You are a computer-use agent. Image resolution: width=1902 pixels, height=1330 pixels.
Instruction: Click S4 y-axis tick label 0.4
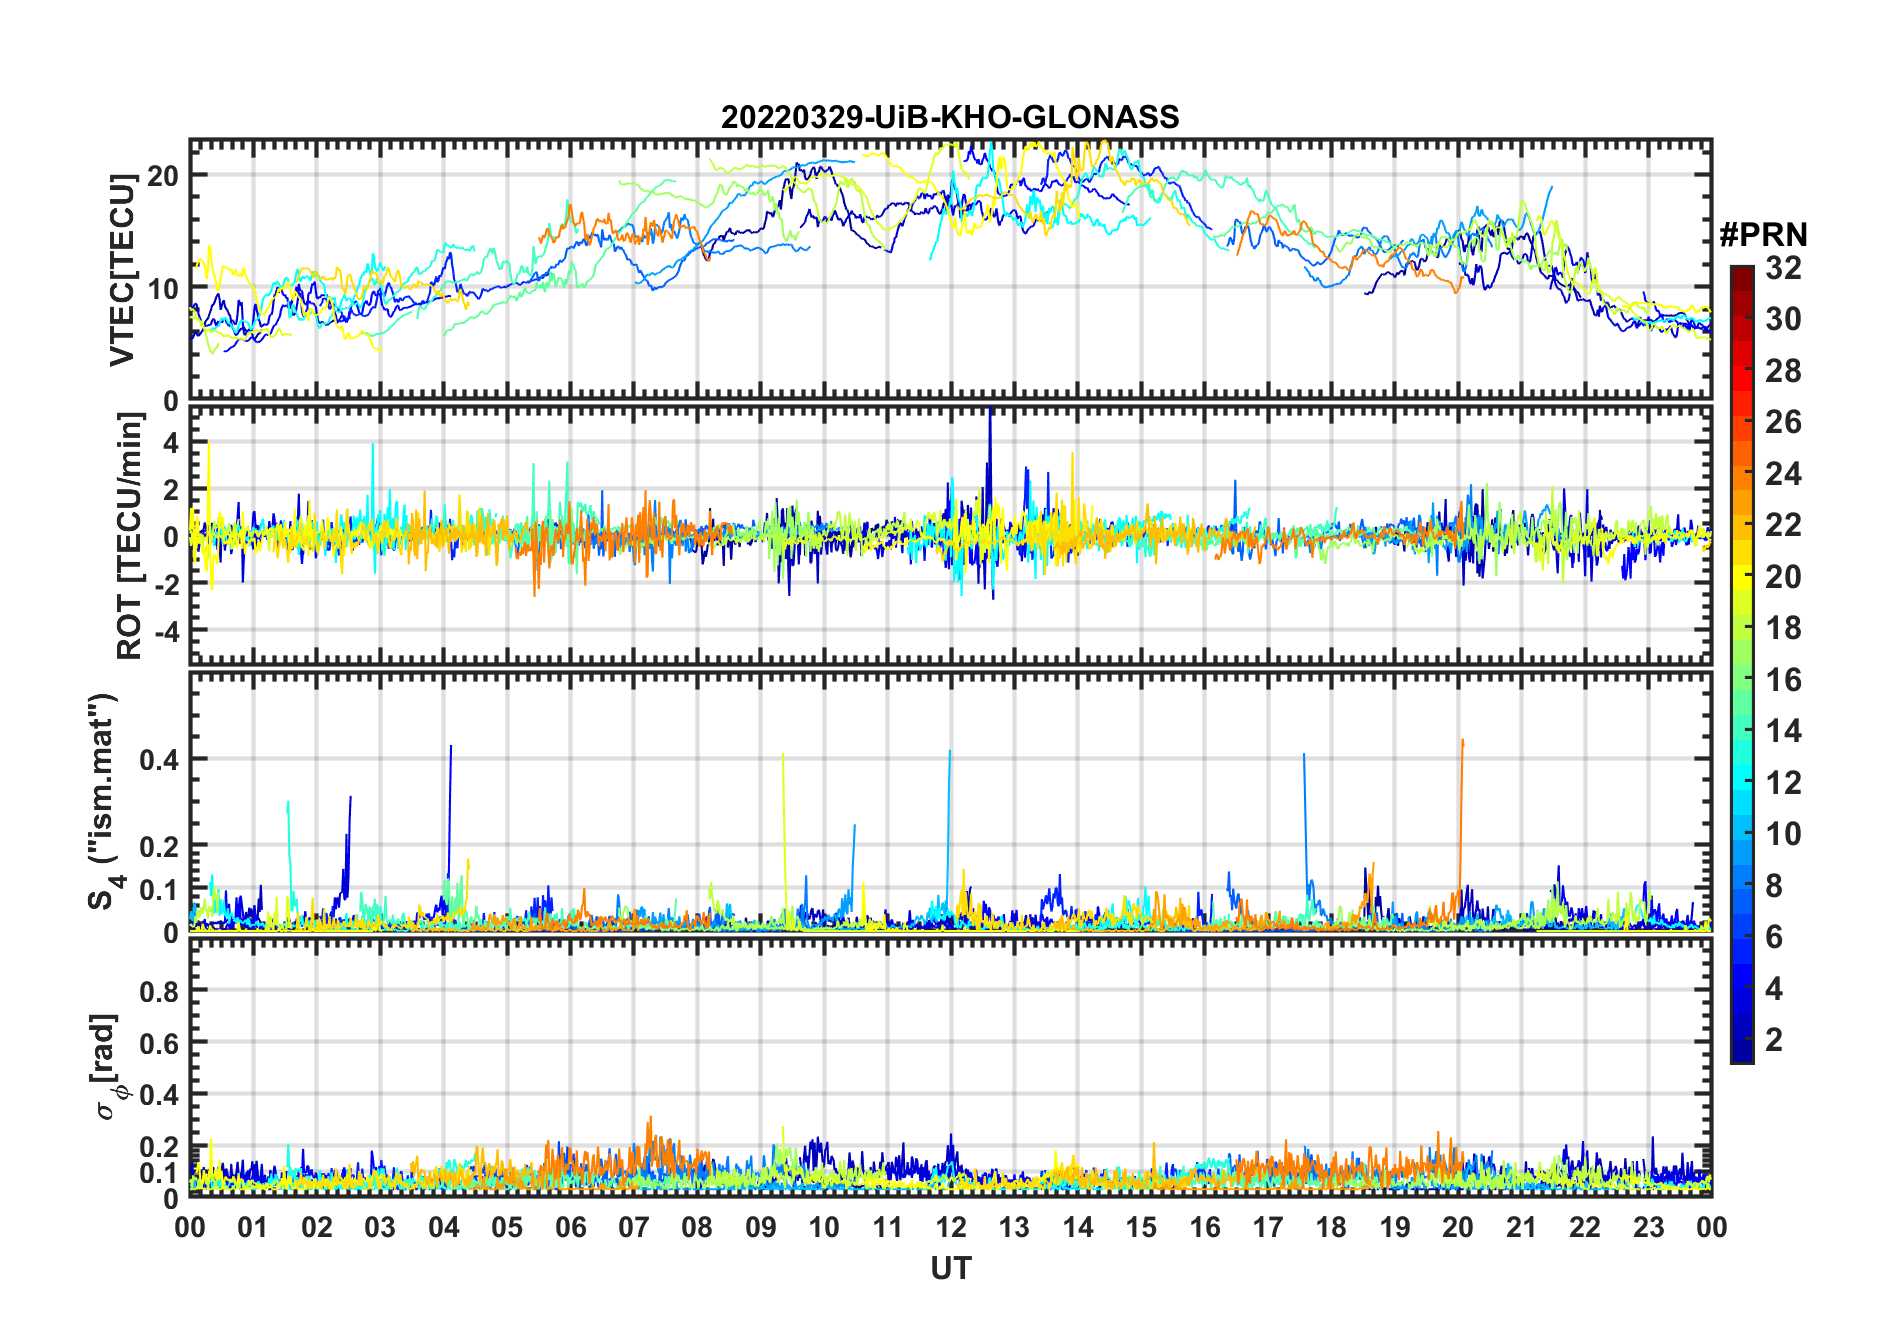160,760
